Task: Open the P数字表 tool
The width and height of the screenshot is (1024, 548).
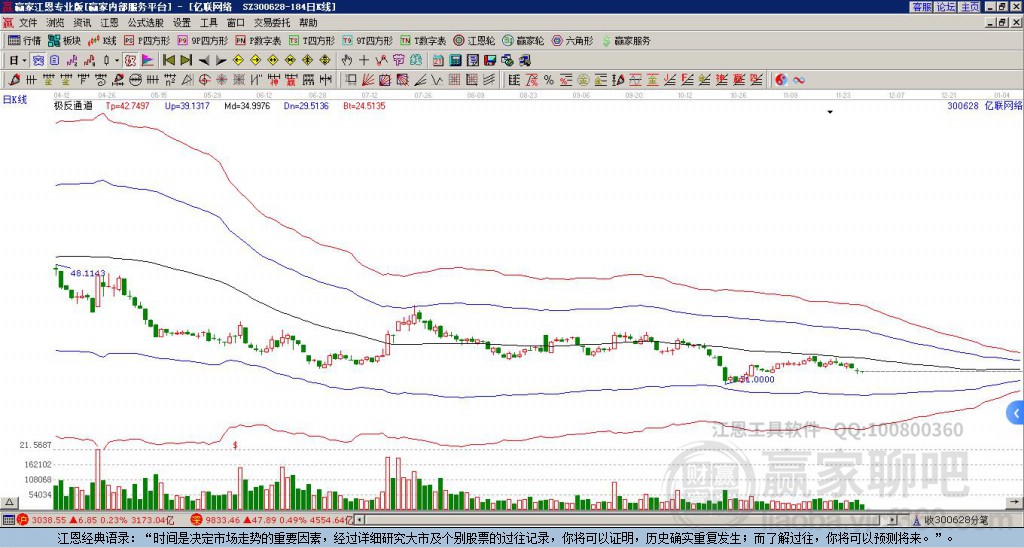Action: 258,40
